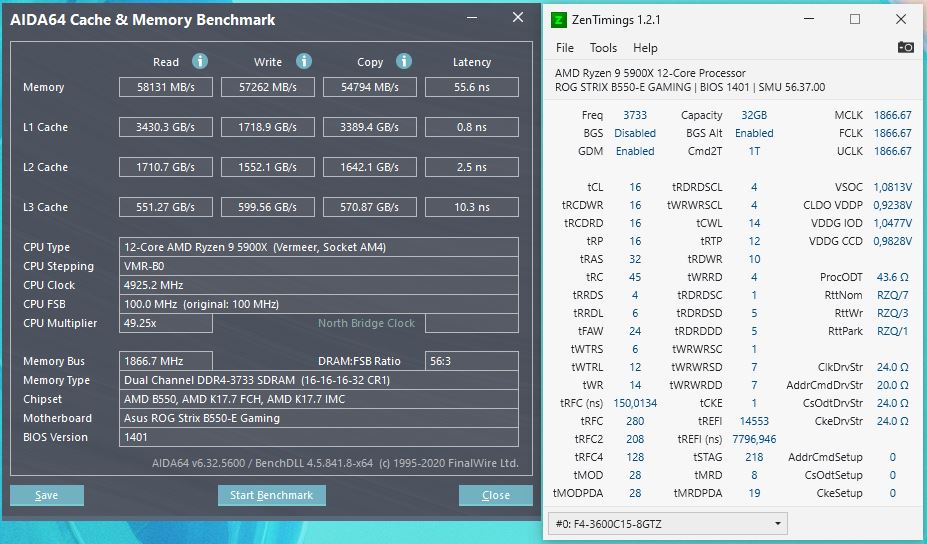Select the L3 Cache Latency value 10.3 ns
The height and width of the screenshot is (544, 927).
(472, 208)
